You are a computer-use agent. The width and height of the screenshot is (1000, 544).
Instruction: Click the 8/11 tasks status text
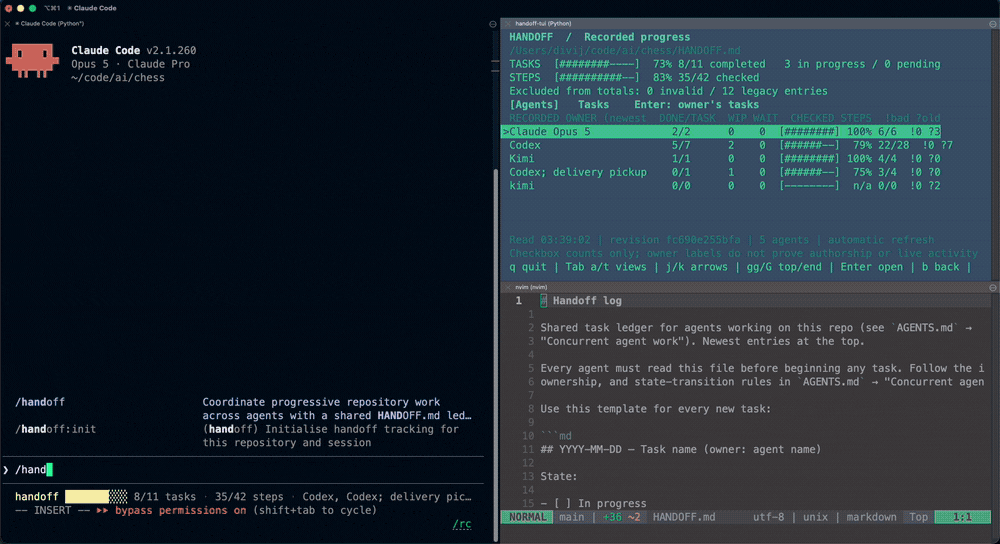165,497
